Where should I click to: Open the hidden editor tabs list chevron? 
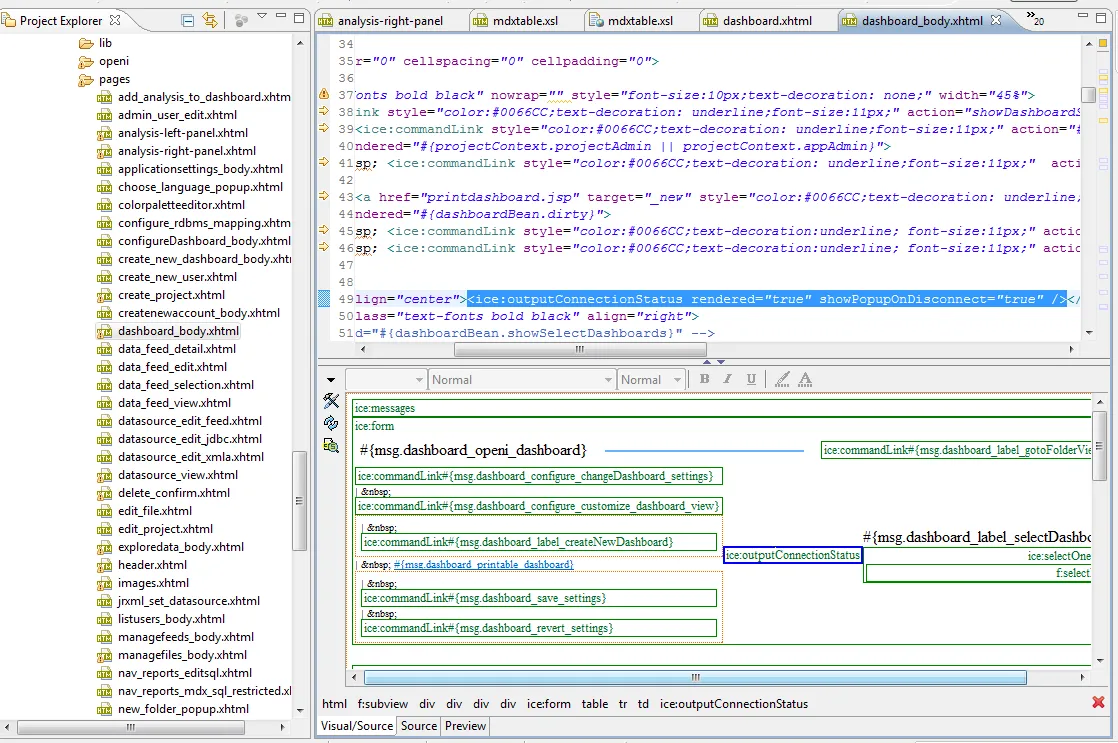[x=1034, y=18]
